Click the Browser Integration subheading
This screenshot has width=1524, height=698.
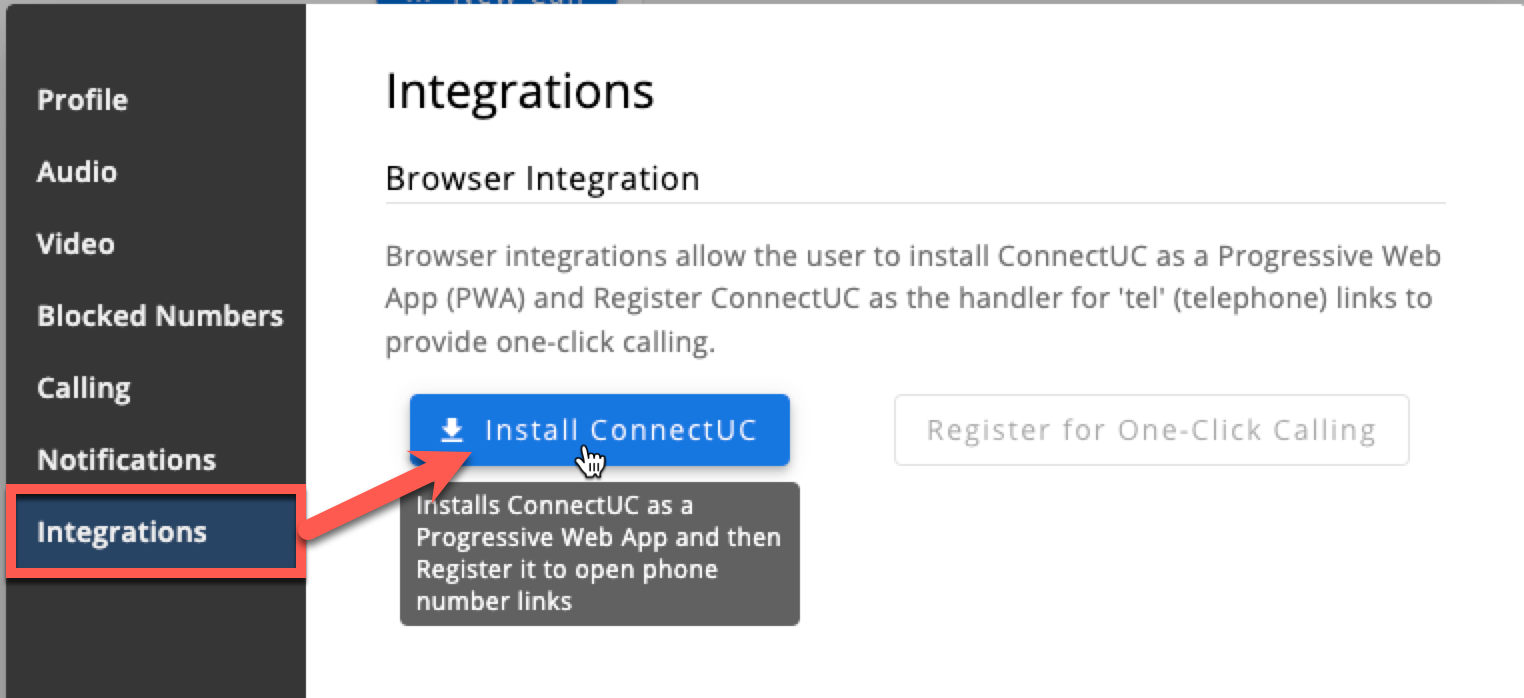[x=543, y=179]
